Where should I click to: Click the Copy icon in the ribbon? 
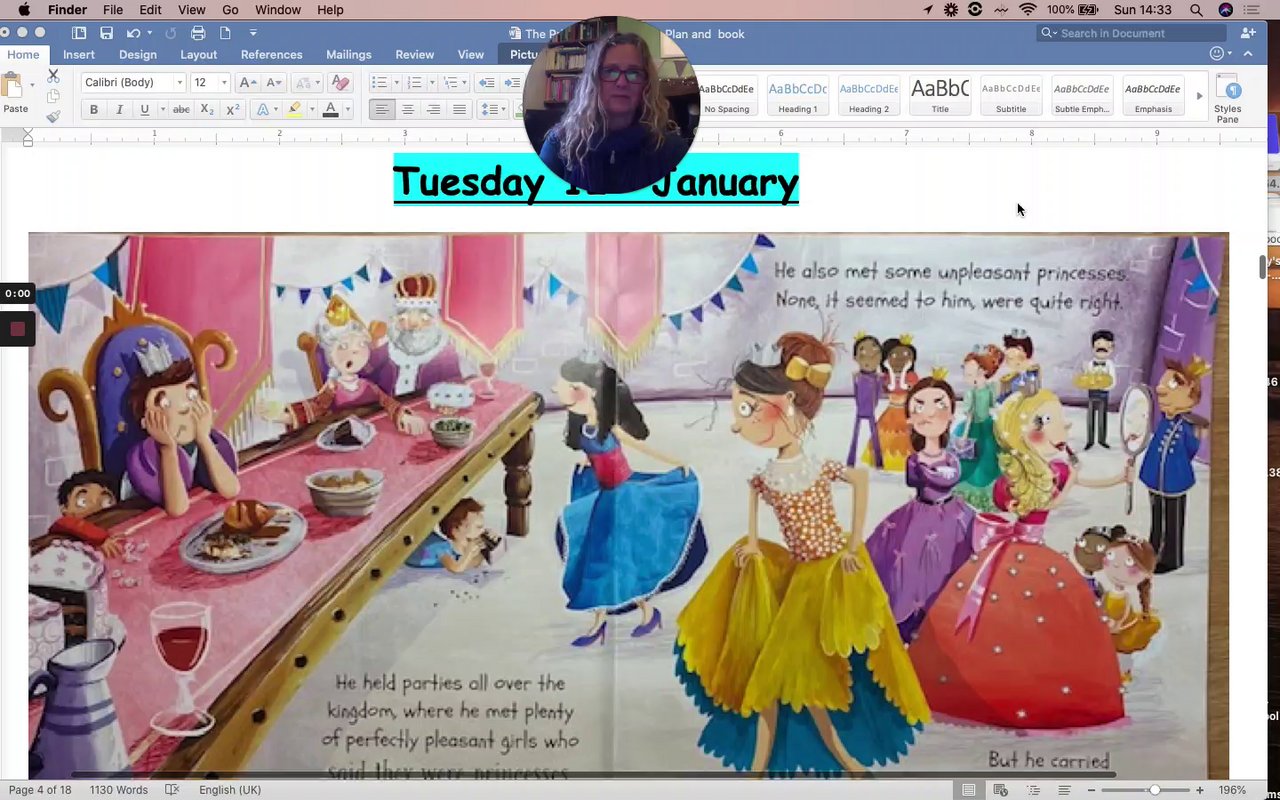coord(53,96)
